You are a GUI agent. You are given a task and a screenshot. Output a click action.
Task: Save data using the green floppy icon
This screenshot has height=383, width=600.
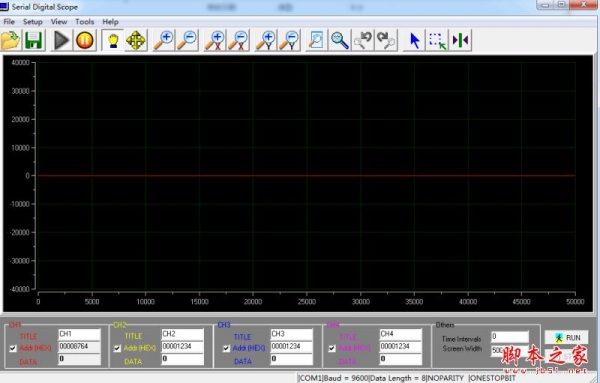pos(34,40)
